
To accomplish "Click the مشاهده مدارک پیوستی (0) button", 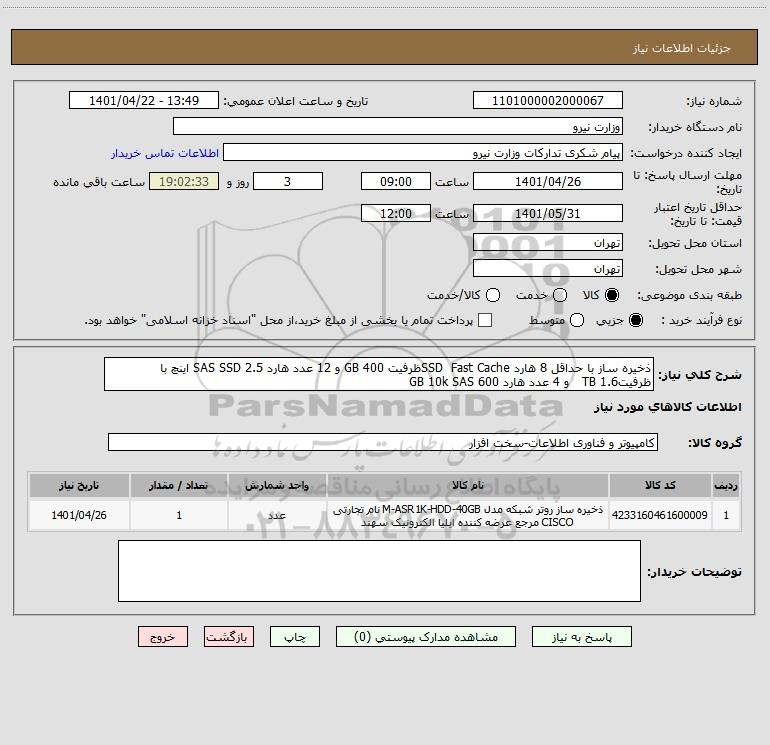I will [426, 636].
